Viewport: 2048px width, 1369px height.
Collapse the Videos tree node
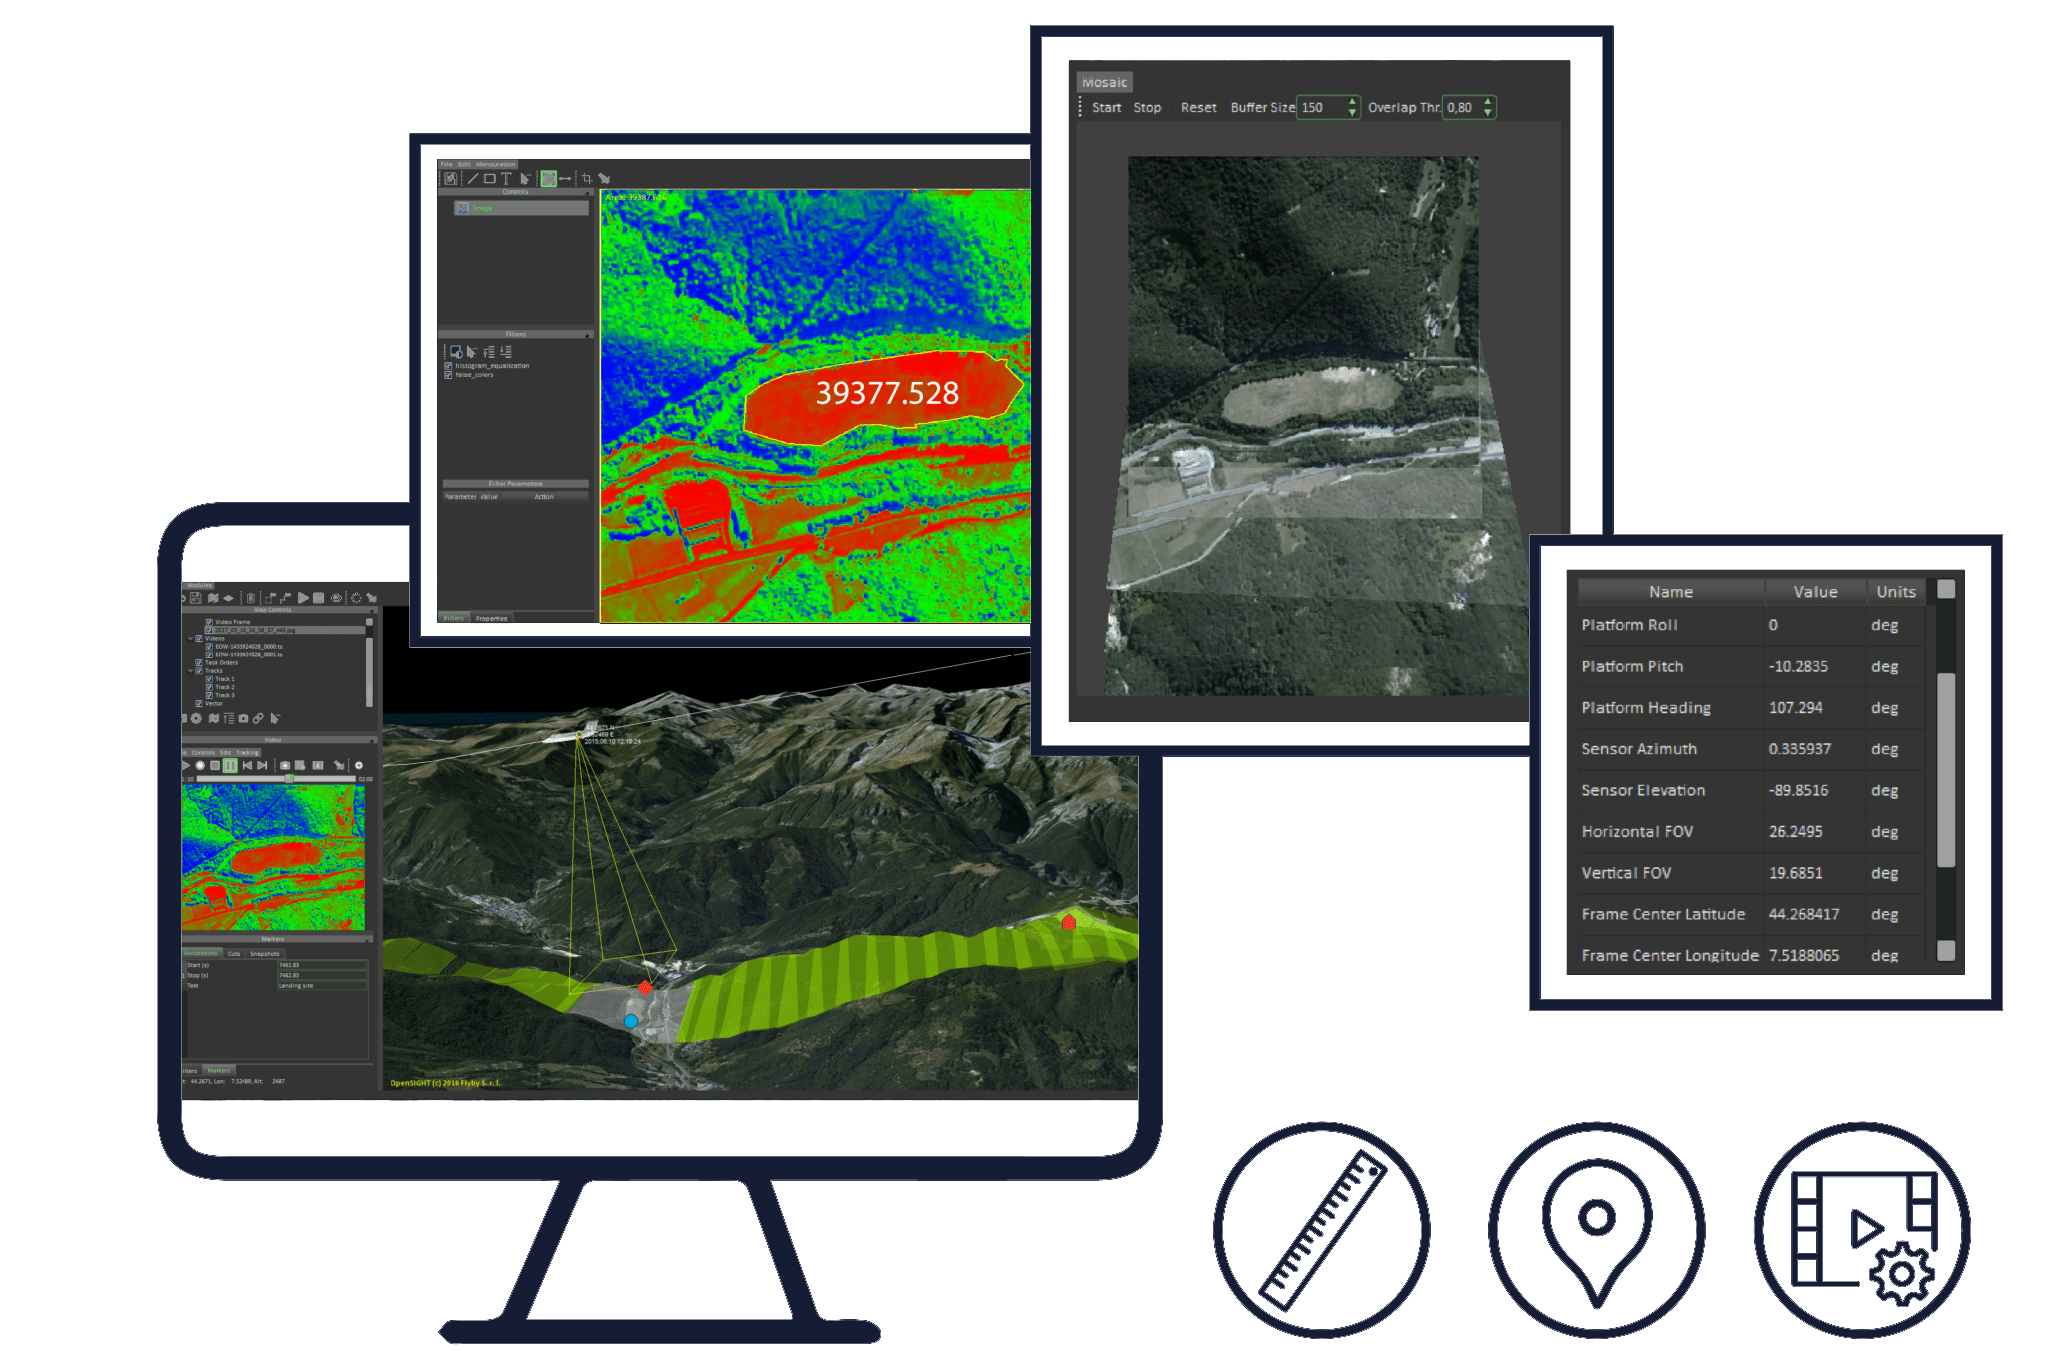click(190, 639)
